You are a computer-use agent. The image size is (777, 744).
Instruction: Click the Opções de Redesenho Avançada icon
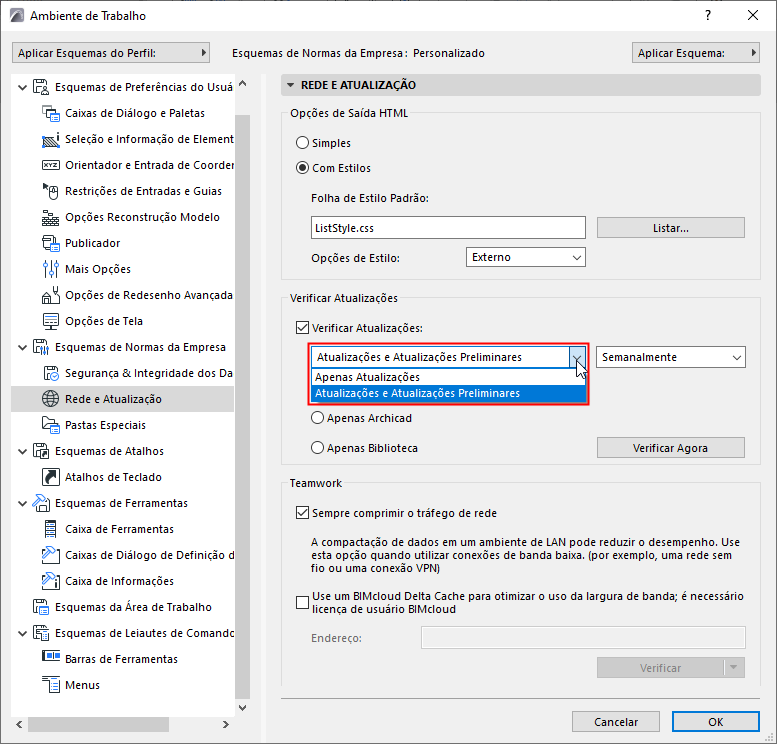click(51, 295)
